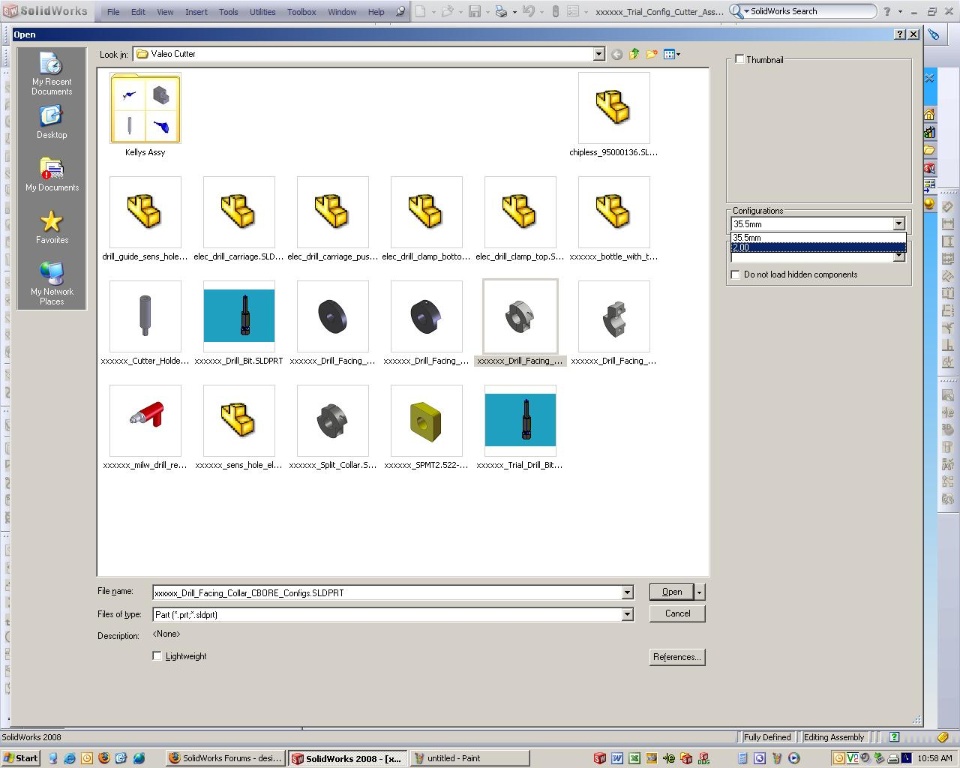The image size is (960, 768).
Task: Click the Save toolbar icon
Action: pos(474,11)
